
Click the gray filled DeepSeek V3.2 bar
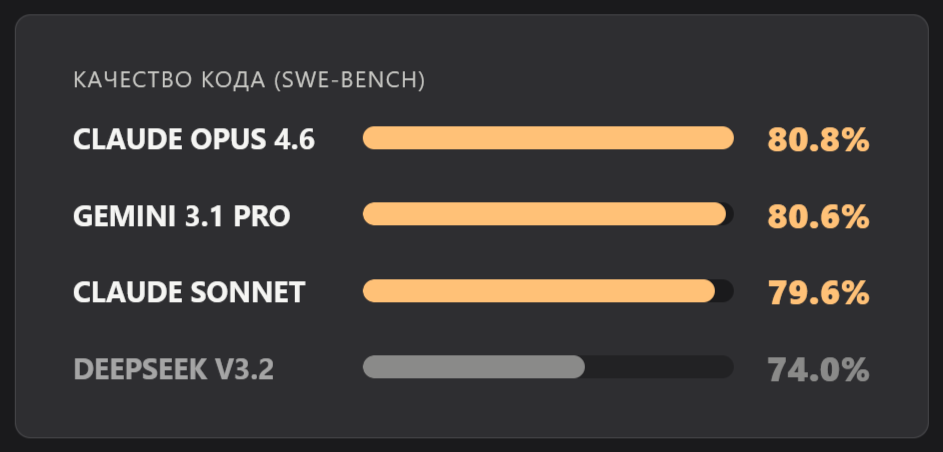(474, 367)
